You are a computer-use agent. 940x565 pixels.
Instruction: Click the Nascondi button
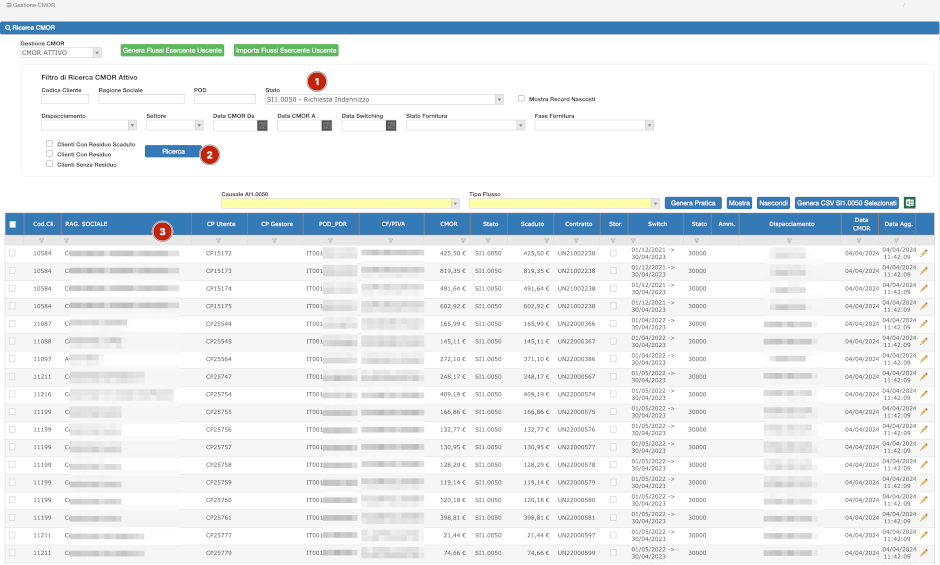pyautogui.click(x=773, y=203)
